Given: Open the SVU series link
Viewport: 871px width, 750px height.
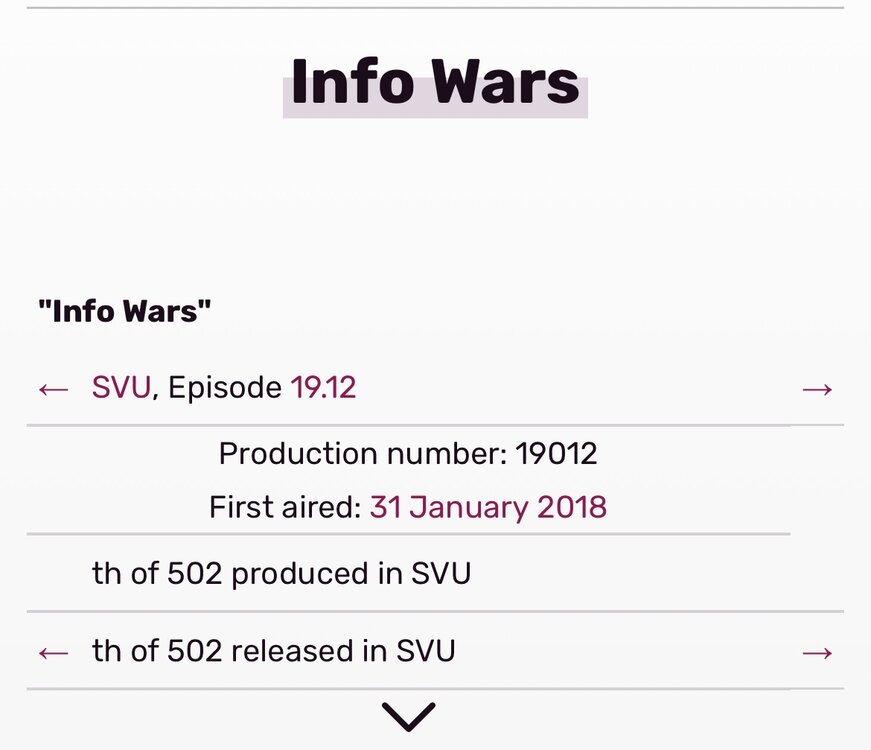Looking at the screenshot, I should (121, 388).
